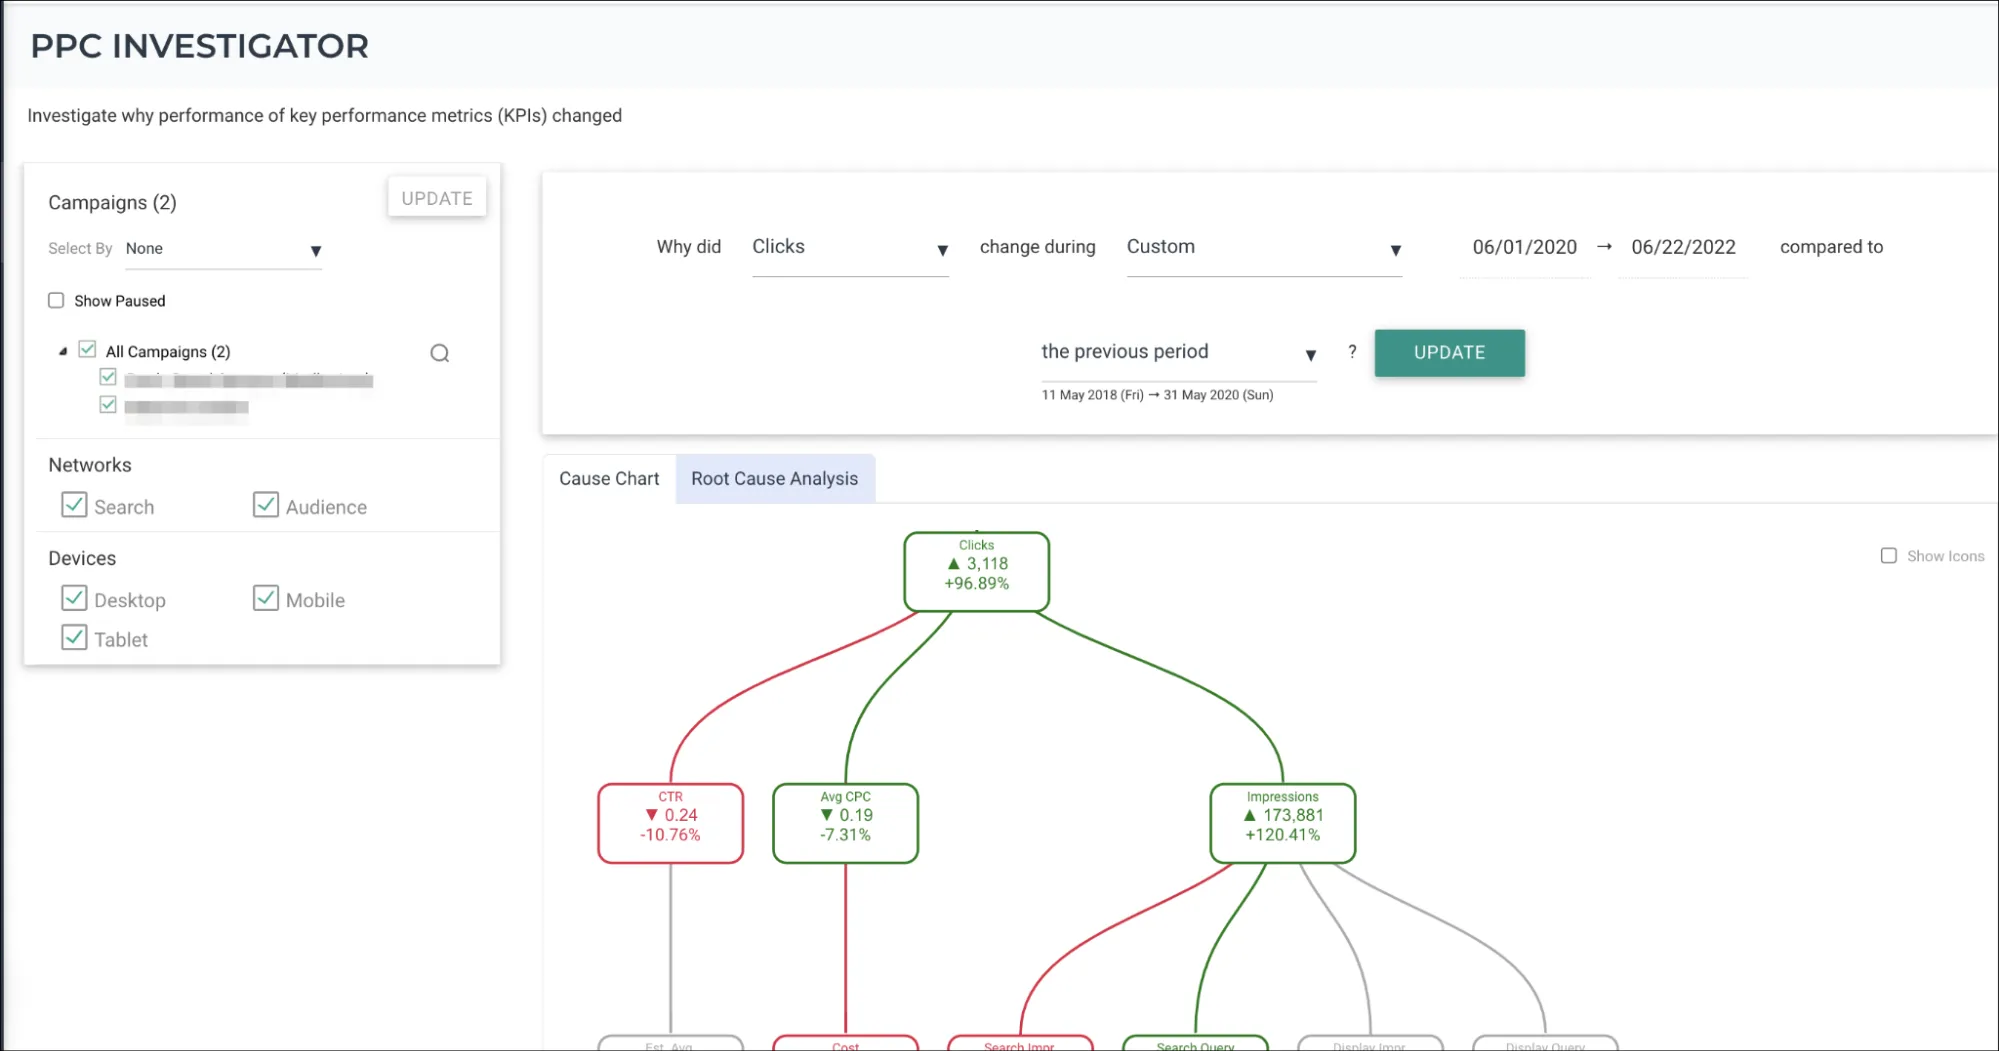Select the Impressions node in chart
Viewport: 1999px width, 1052px height.
[1282, 823]
